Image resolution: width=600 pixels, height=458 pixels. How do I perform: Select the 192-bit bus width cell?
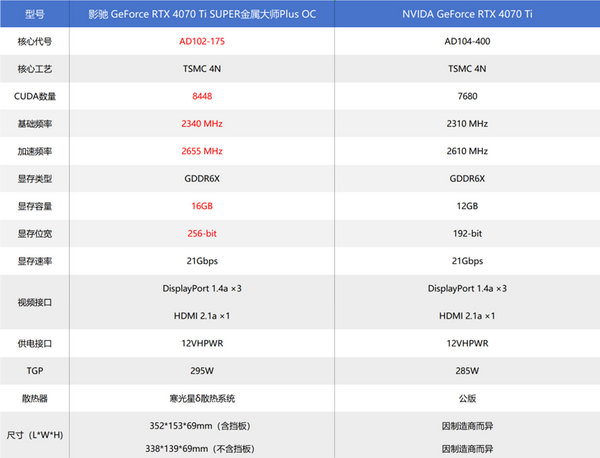pos(467,233)
